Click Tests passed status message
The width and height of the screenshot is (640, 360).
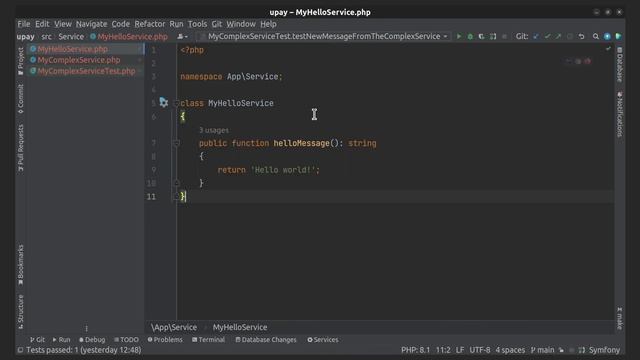(x=83, y=350)
